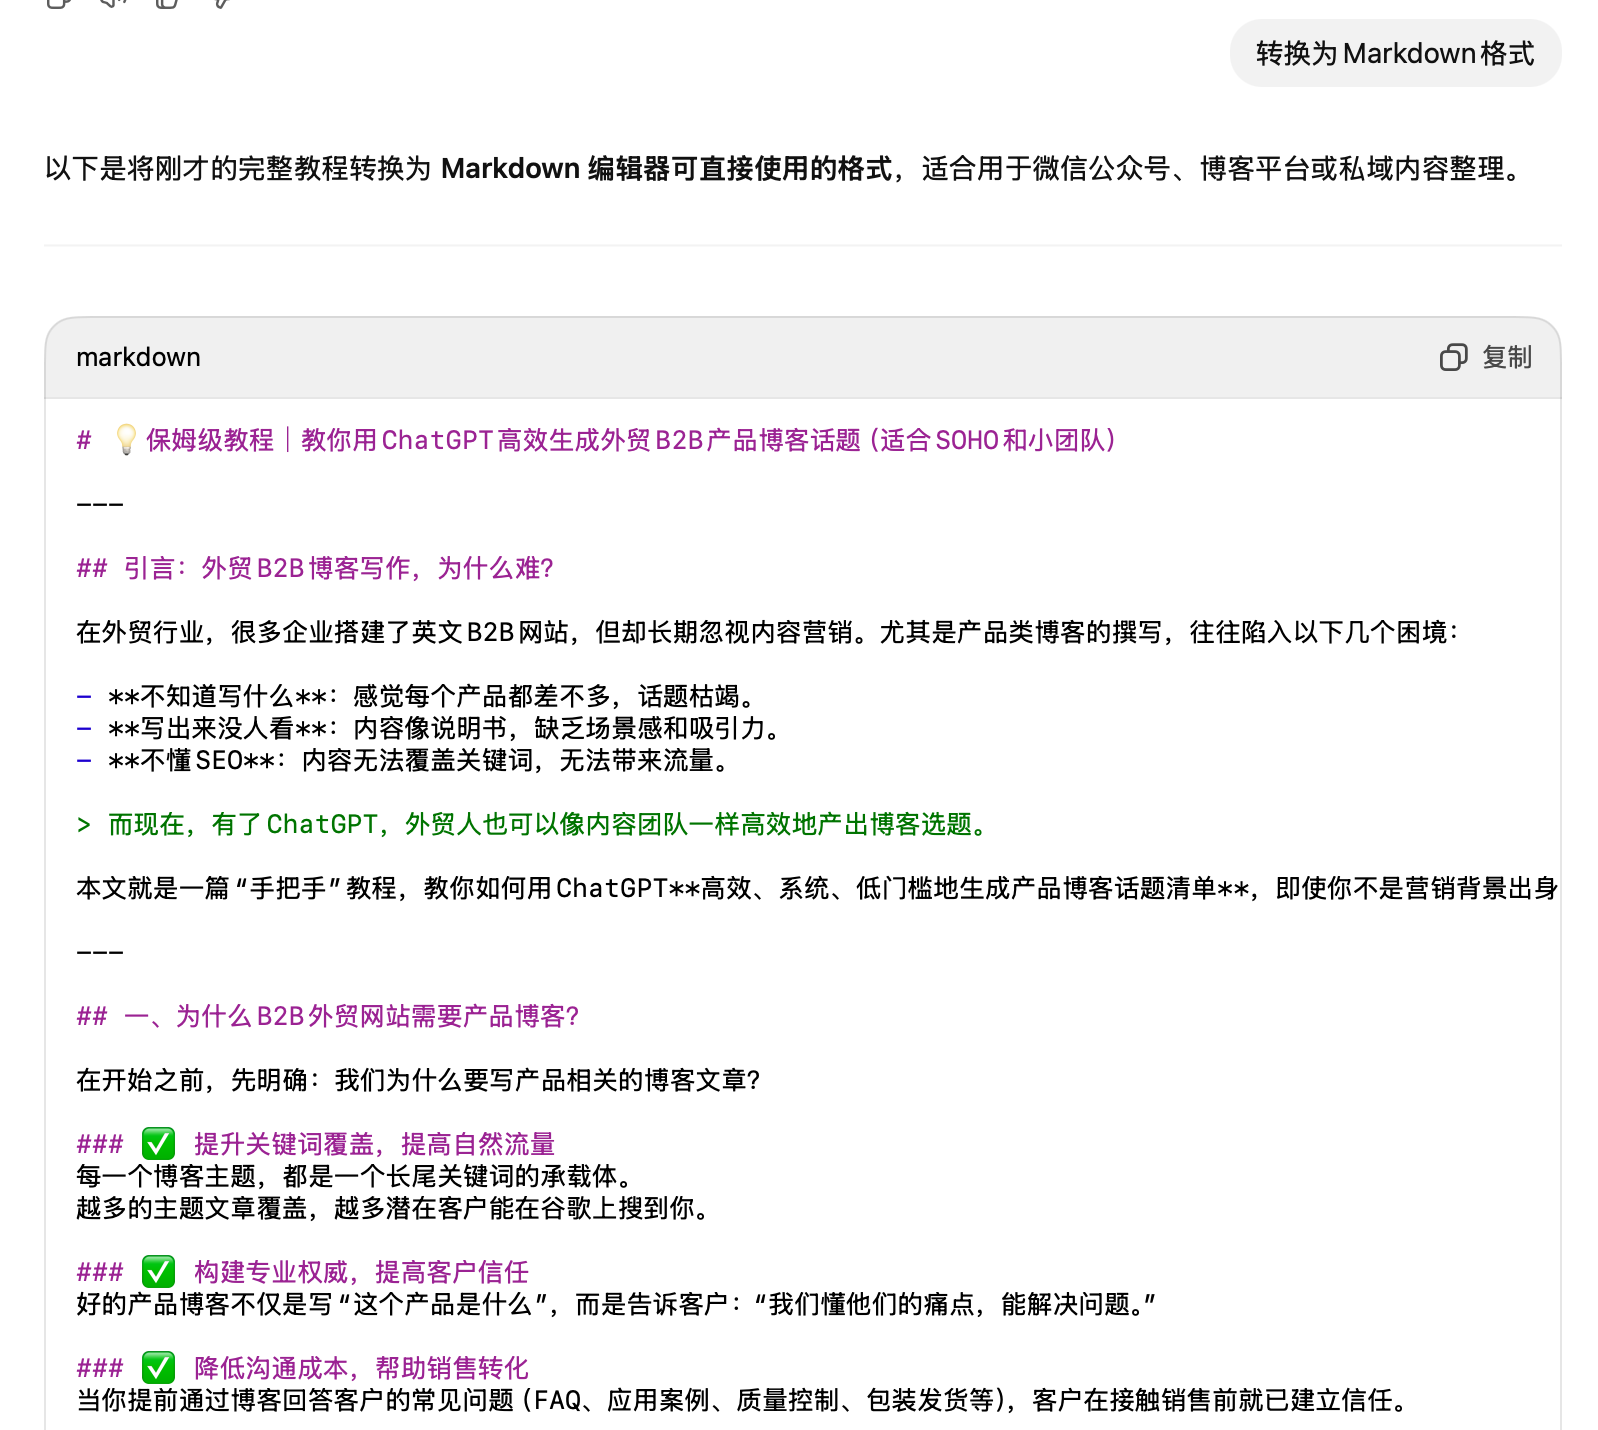
Task: Click heading text 提升关键词覆盖，提高自然流量
Action: (374, 1143)
